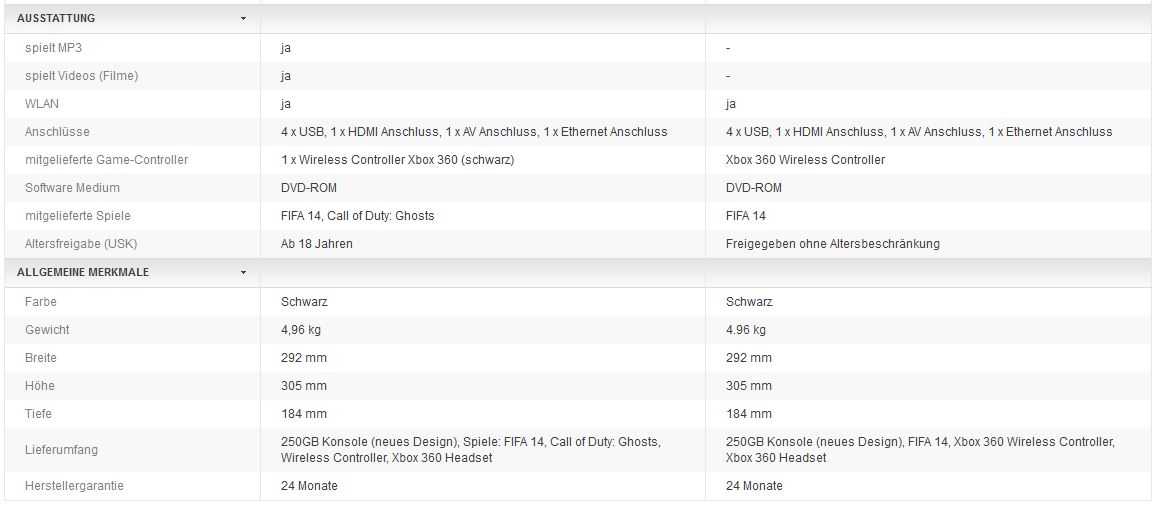
Task: Select the 'spielt Videos (Filme)' row label
Action: point(82,76)
